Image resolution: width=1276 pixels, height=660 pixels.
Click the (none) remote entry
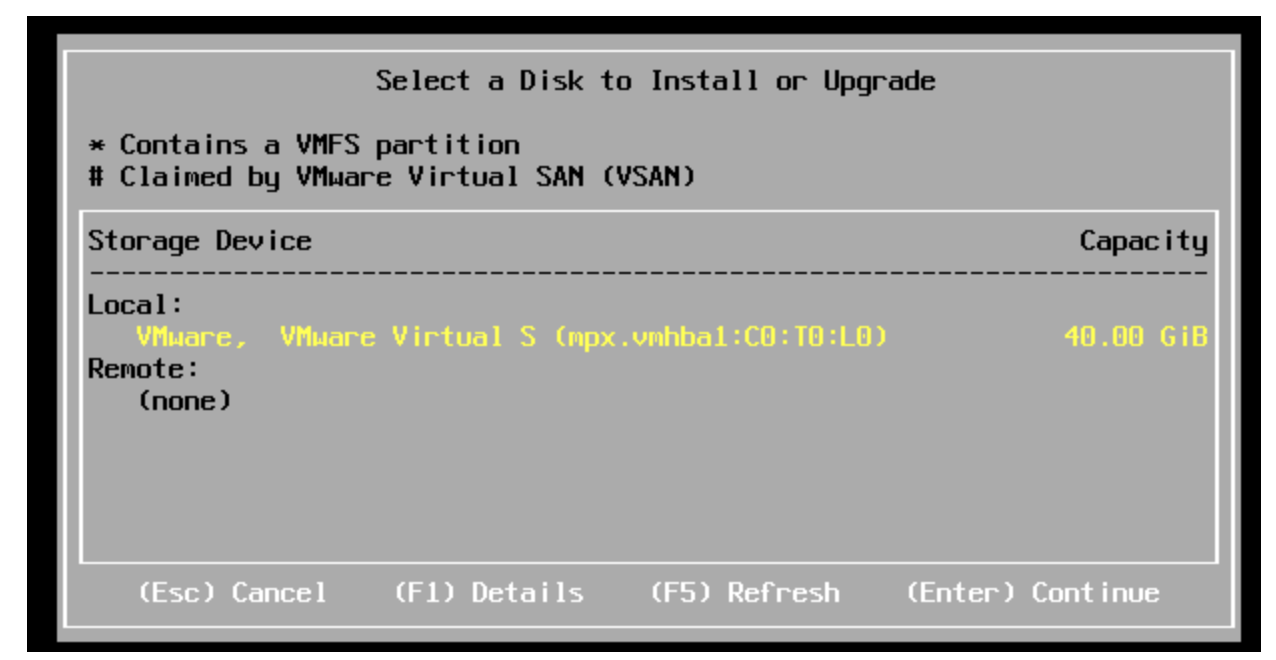click(184, 401)
